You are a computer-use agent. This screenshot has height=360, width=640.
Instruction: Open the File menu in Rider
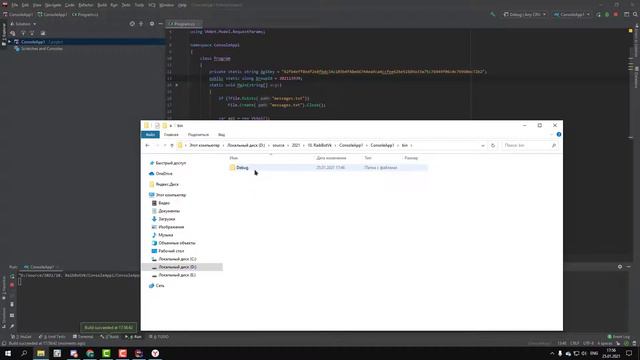pyautogui.click(x=15, y=5)
